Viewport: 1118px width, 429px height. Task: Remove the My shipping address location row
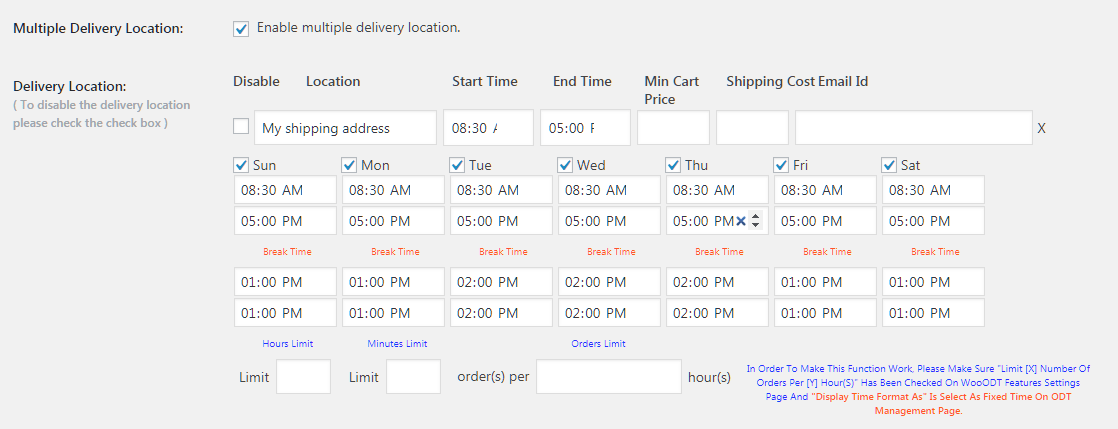[x=1042, y=128]
